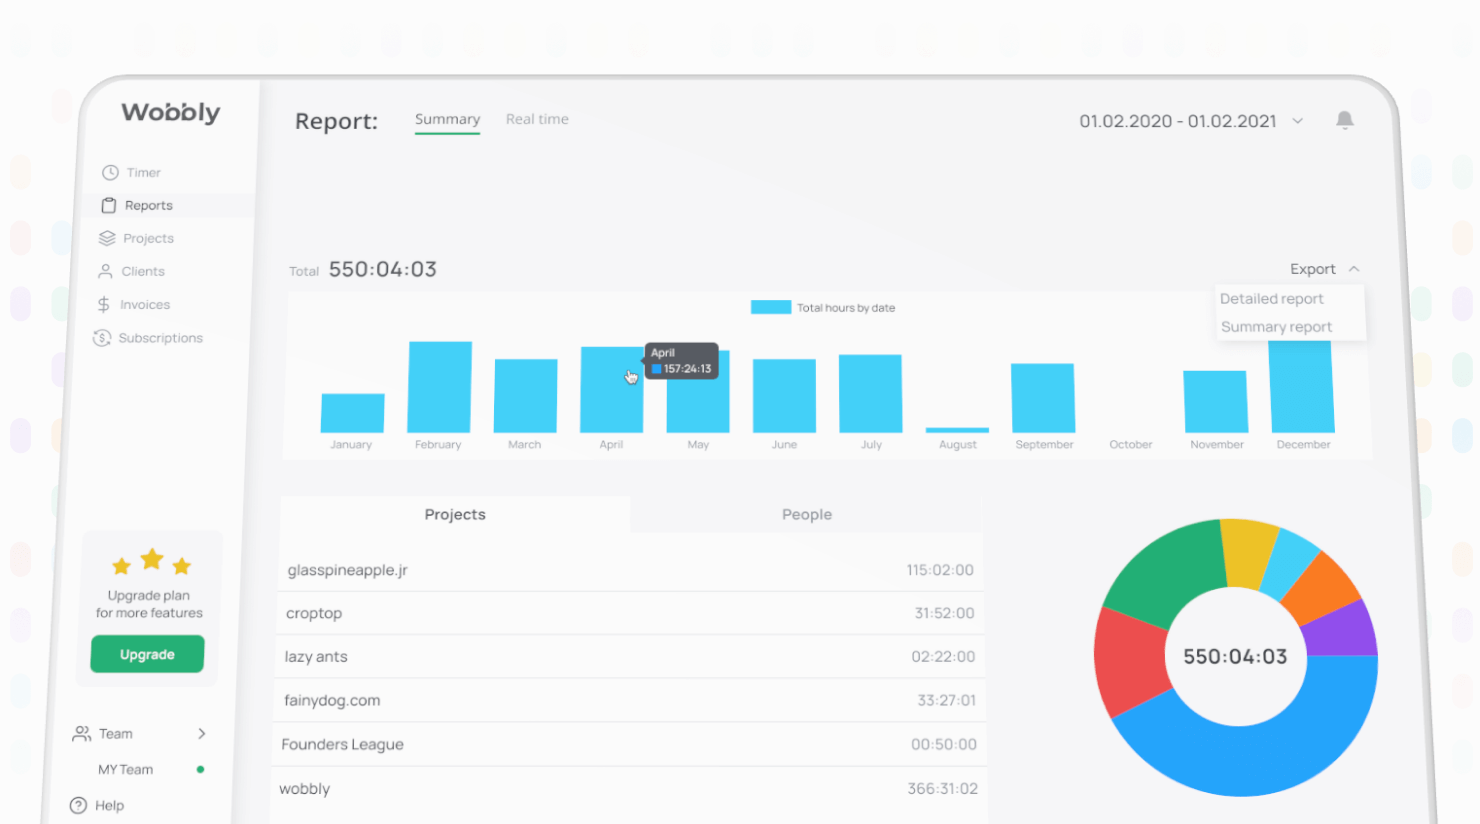Viewport: 1480px width, 824px height.
Task: Go to Subscriptions in sidebar
Action: 161,338
